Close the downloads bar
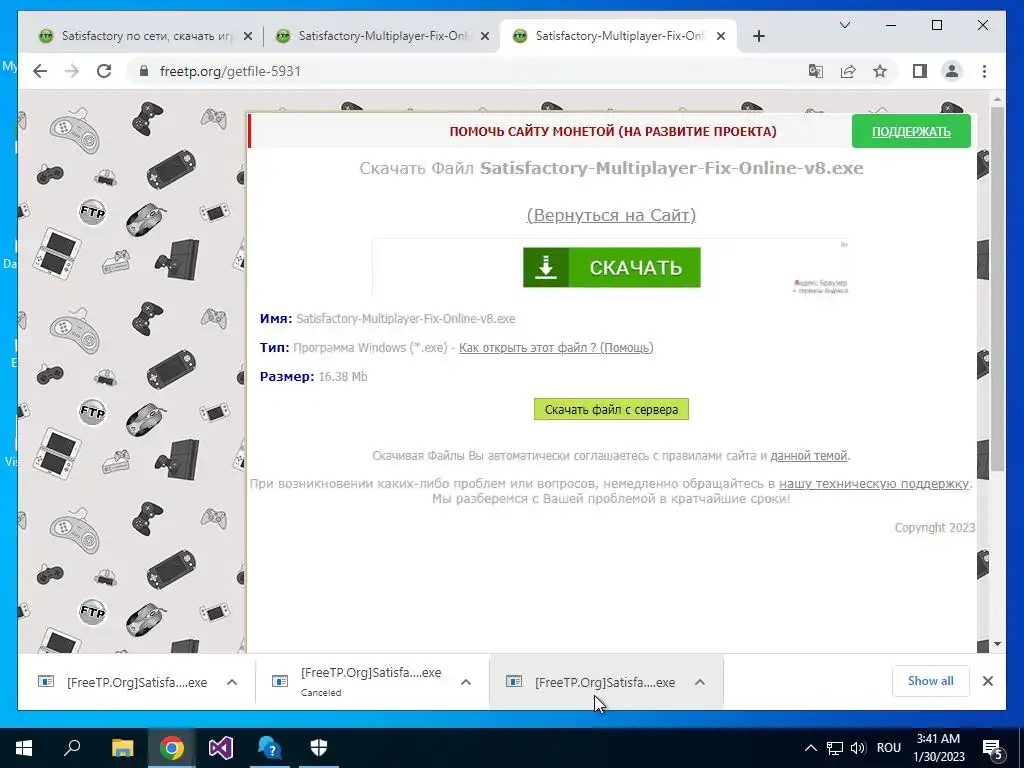 987,681
